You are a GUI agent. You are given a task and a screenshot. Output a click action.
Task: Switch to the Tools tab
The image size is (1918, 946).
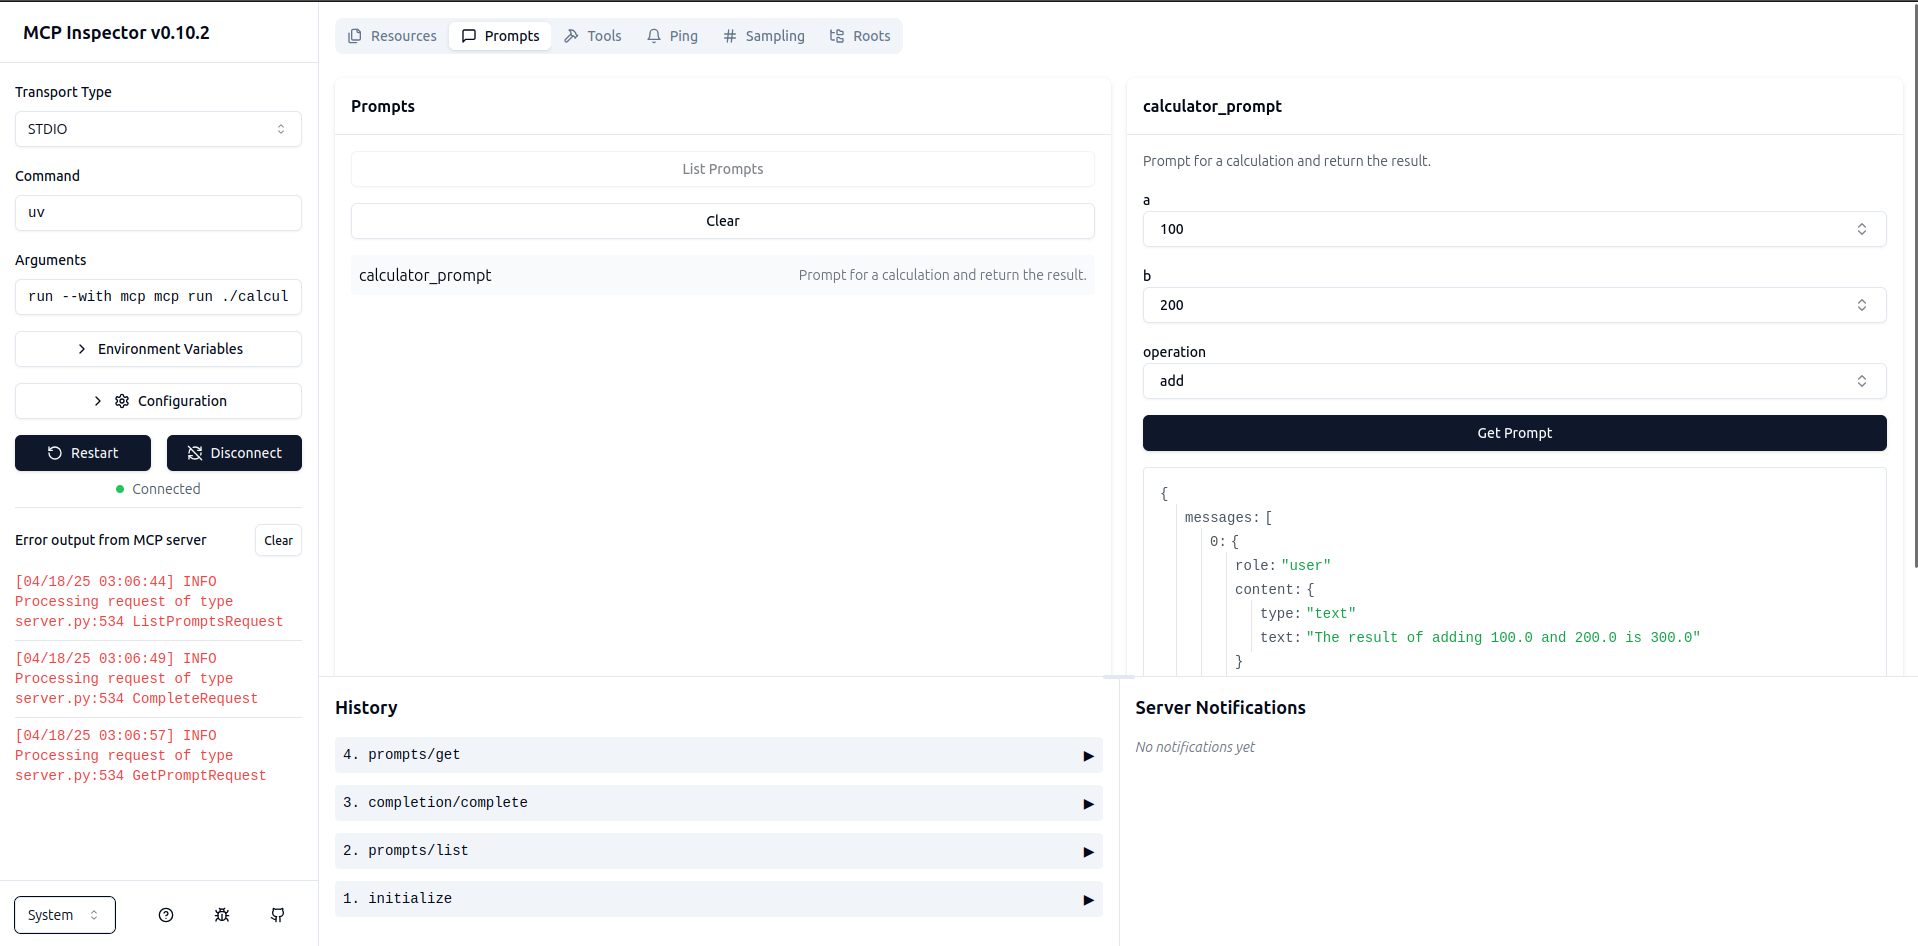pyautogui.click(x=592, y=35)
